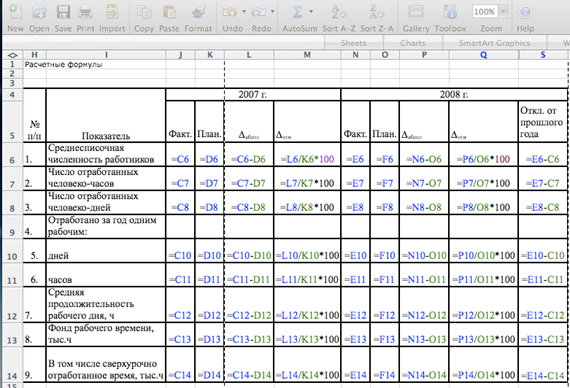This screenshot has height=388, width=570.
Task: Open the Help icon
Action: (525, 12)
